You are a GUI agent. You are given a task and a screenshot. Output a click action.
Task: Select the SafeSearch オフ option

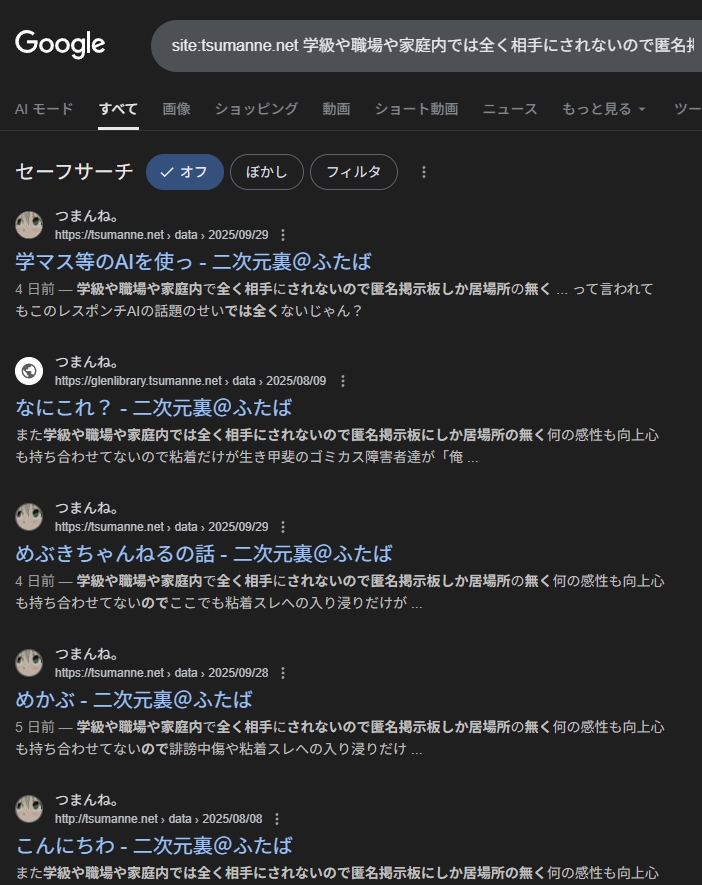coord(185,172)
